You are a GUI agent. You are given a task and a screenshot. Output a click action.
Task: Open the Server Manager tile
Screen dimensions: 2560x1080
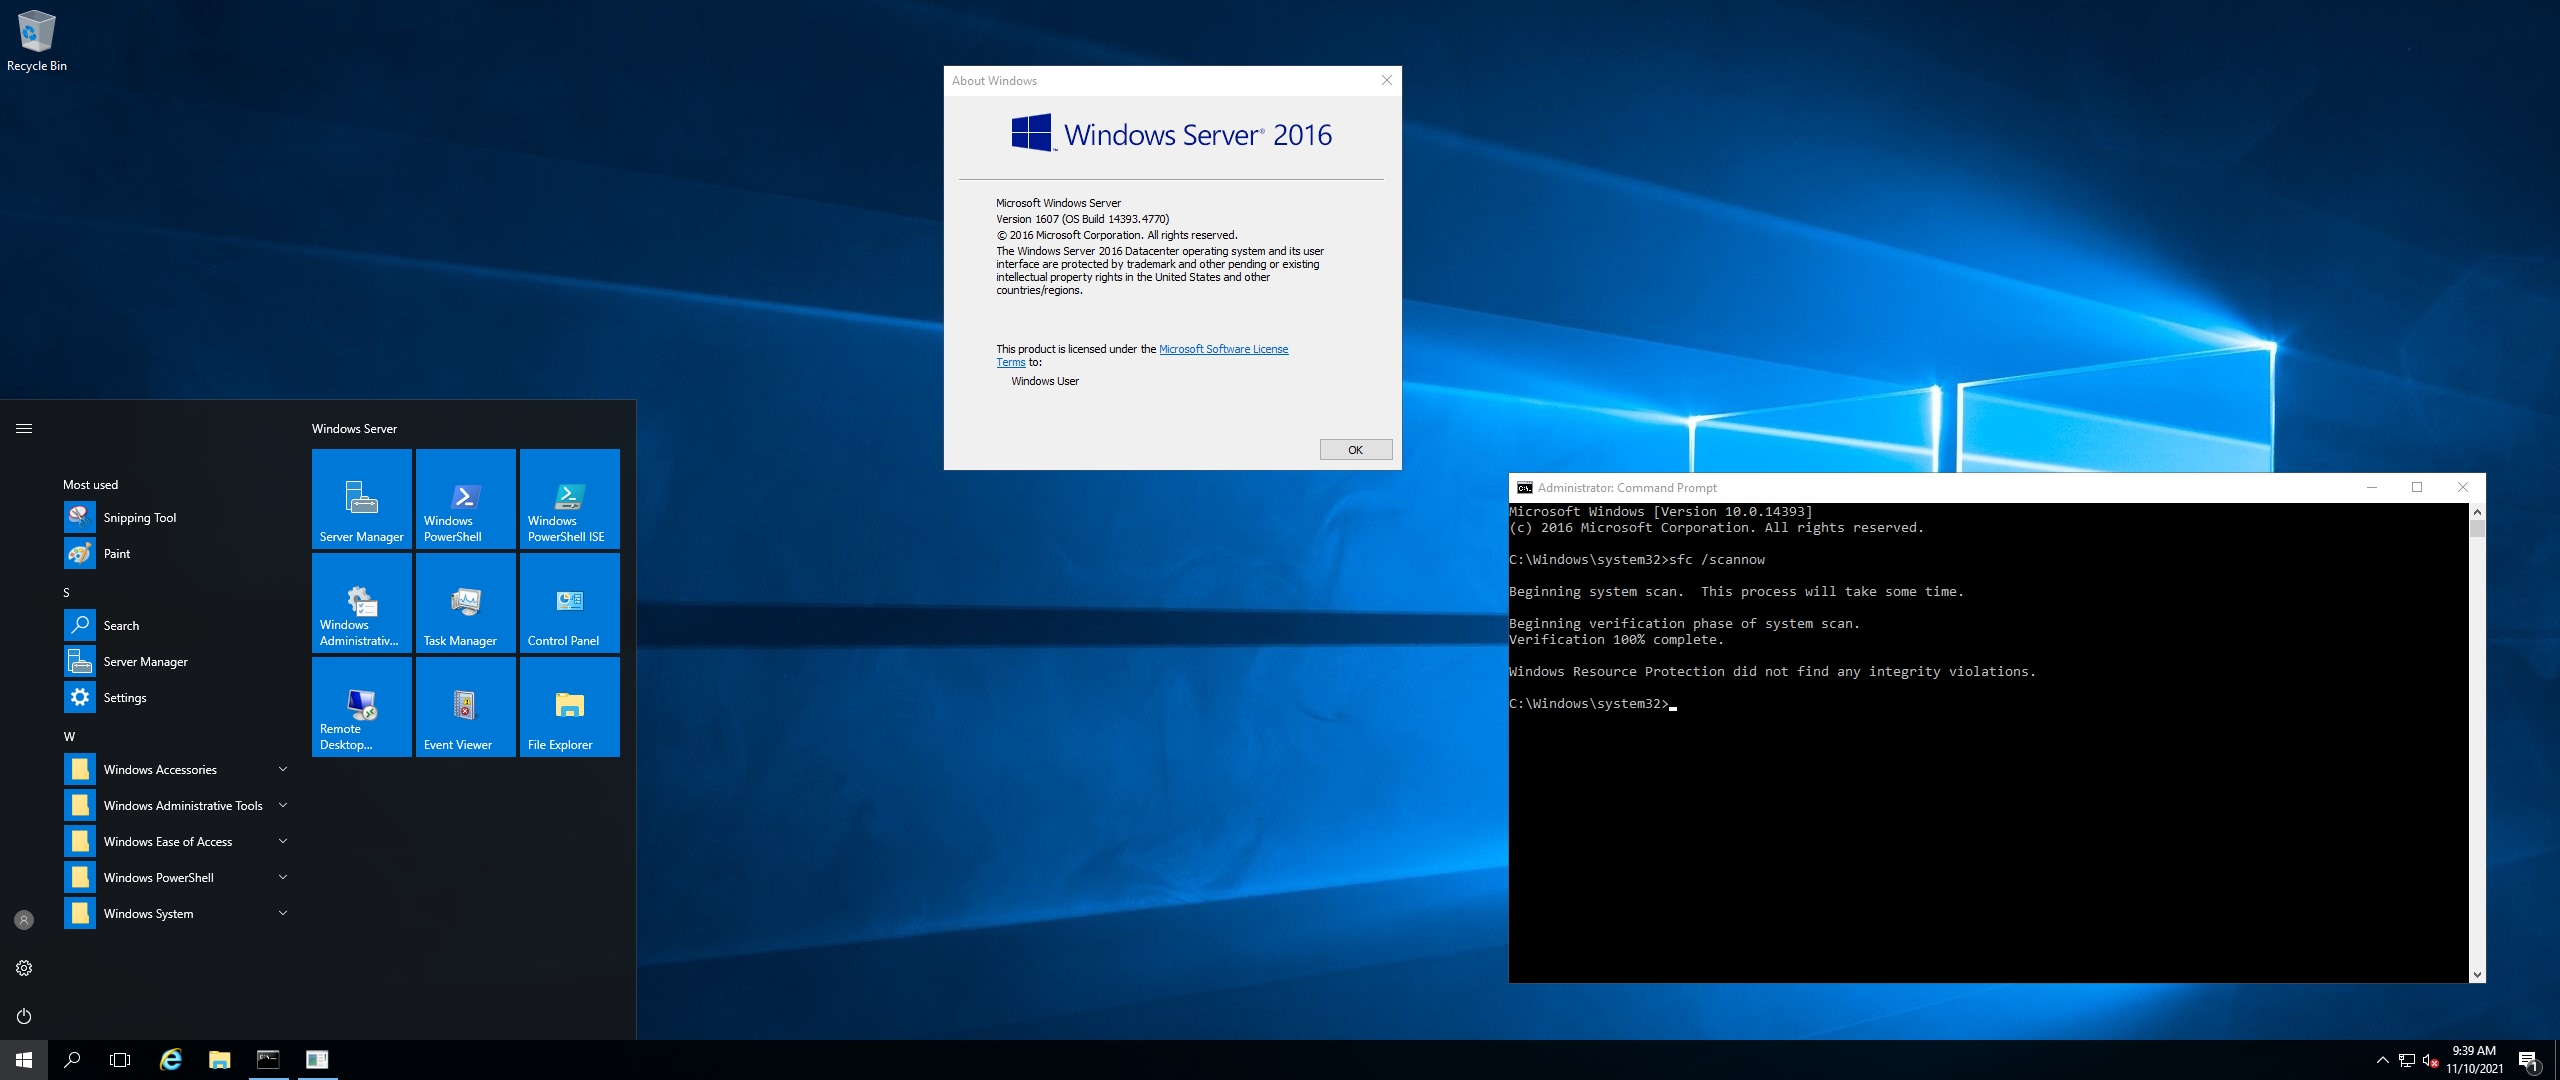(x=362, y=499)
